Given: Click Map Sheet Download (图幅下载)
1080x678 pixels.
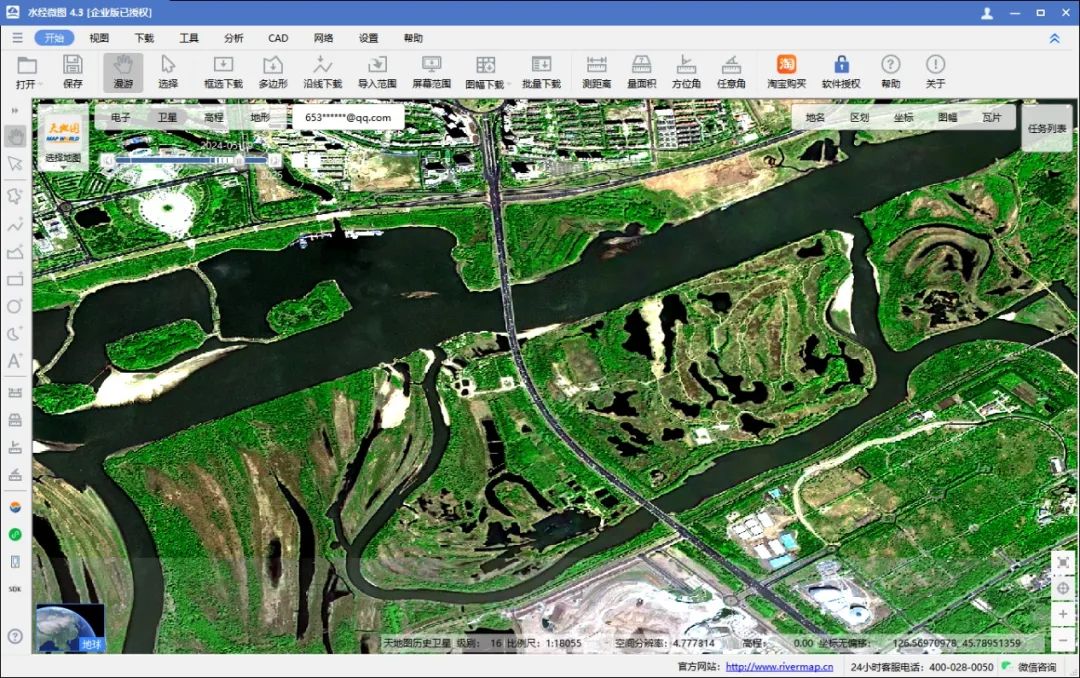Looking at the screenshot, I should pos(486,72).
